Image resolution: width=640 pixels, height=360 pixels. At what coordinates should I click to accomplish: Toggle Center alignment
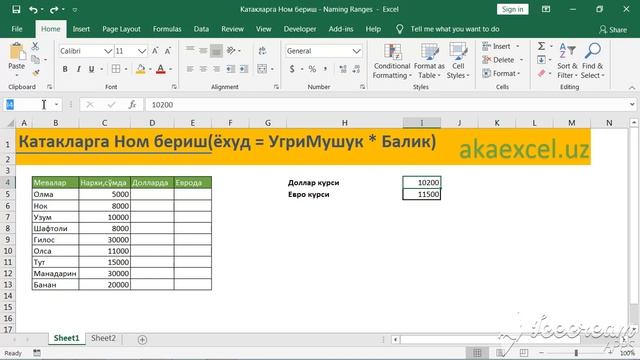click(203, 69)
